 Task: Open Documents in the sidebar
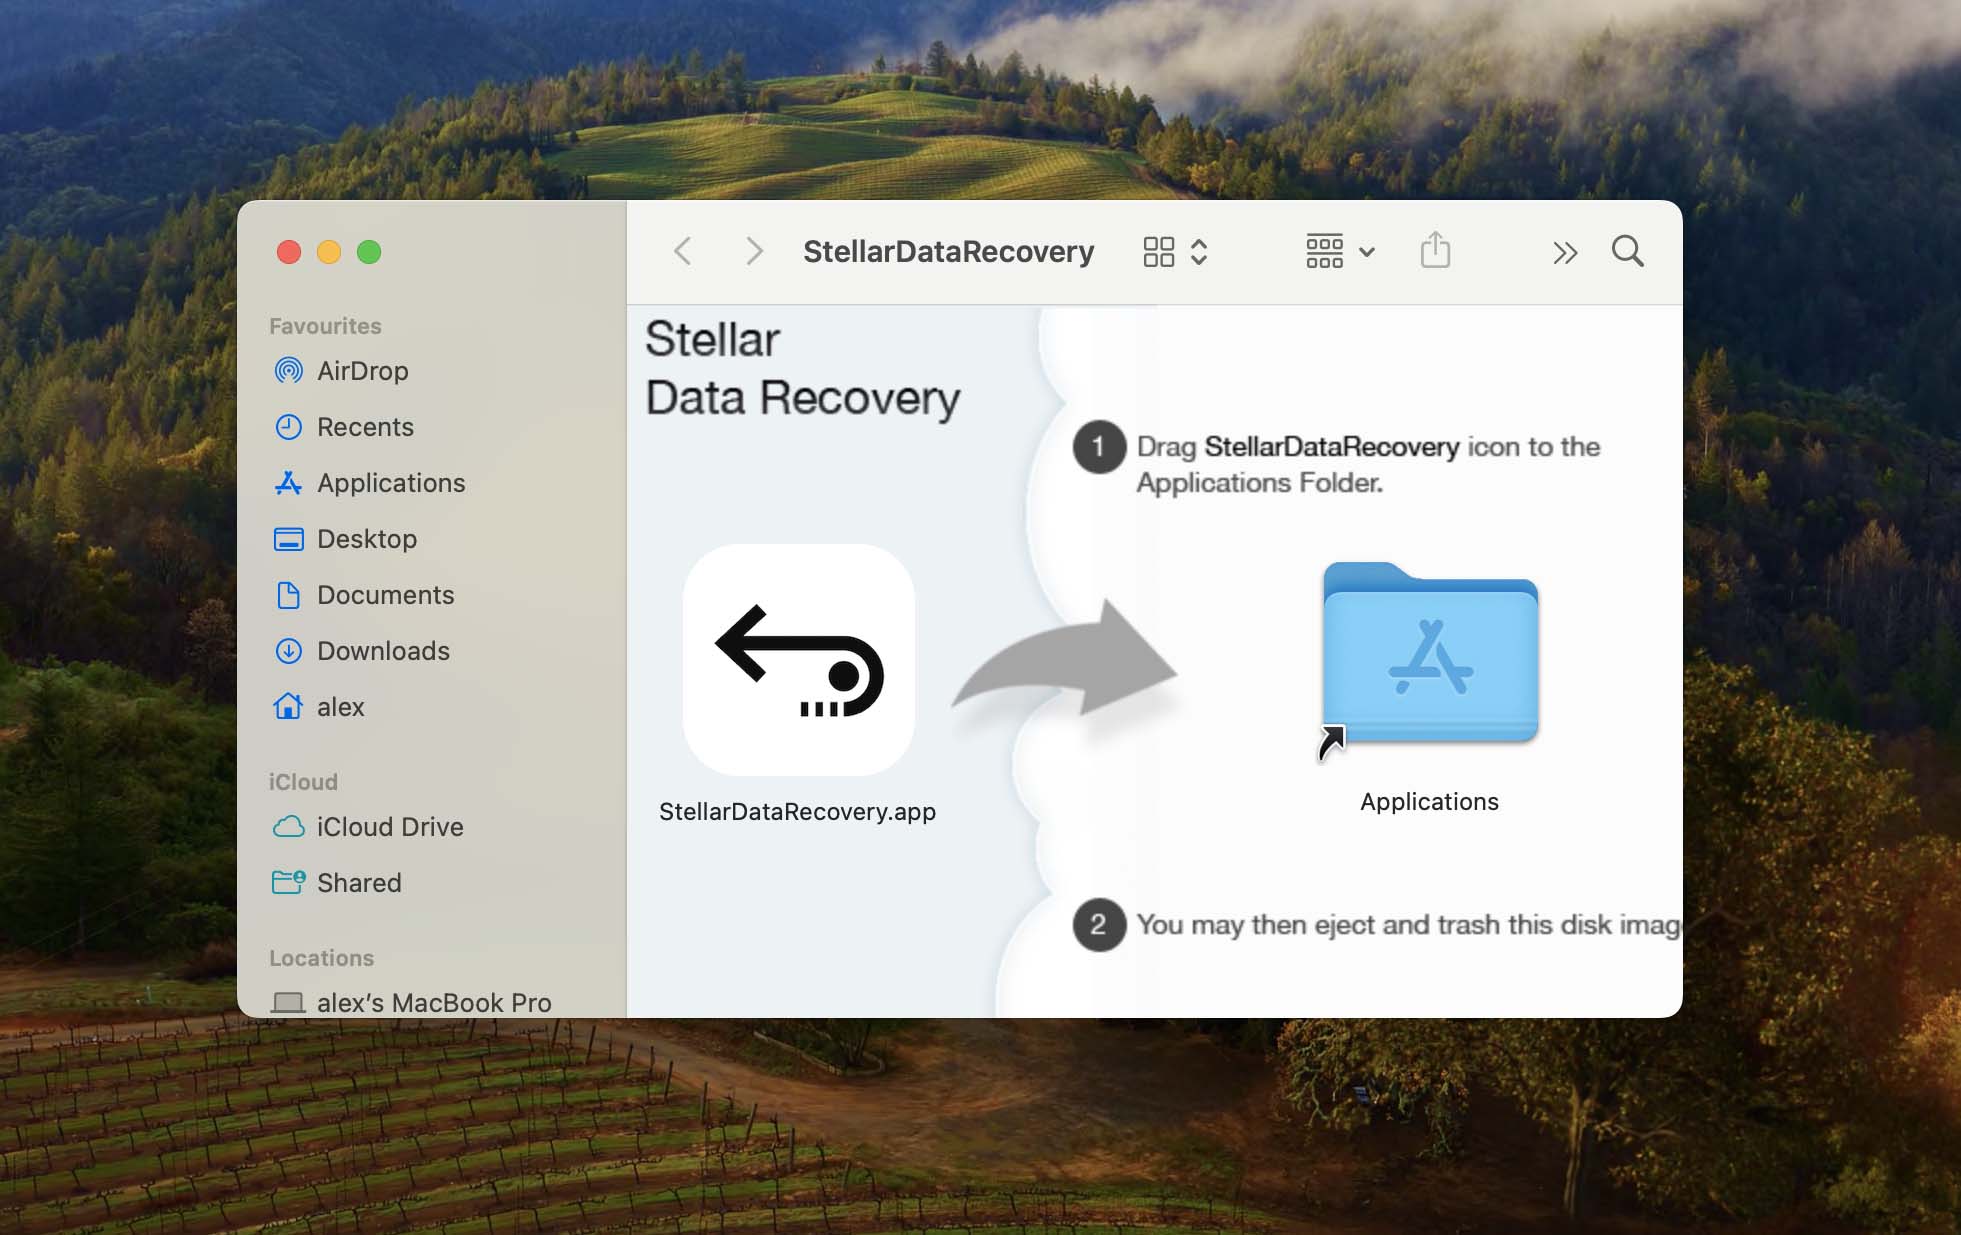coord(432,595)
